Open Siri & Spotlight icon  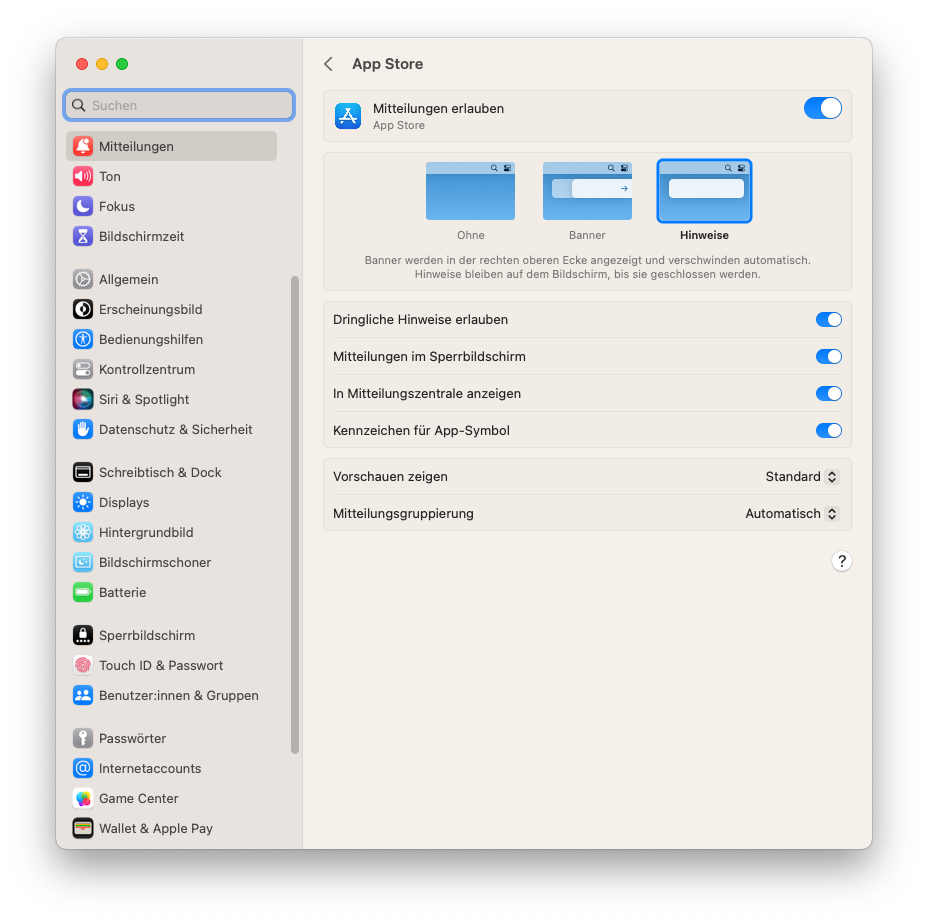83,399
